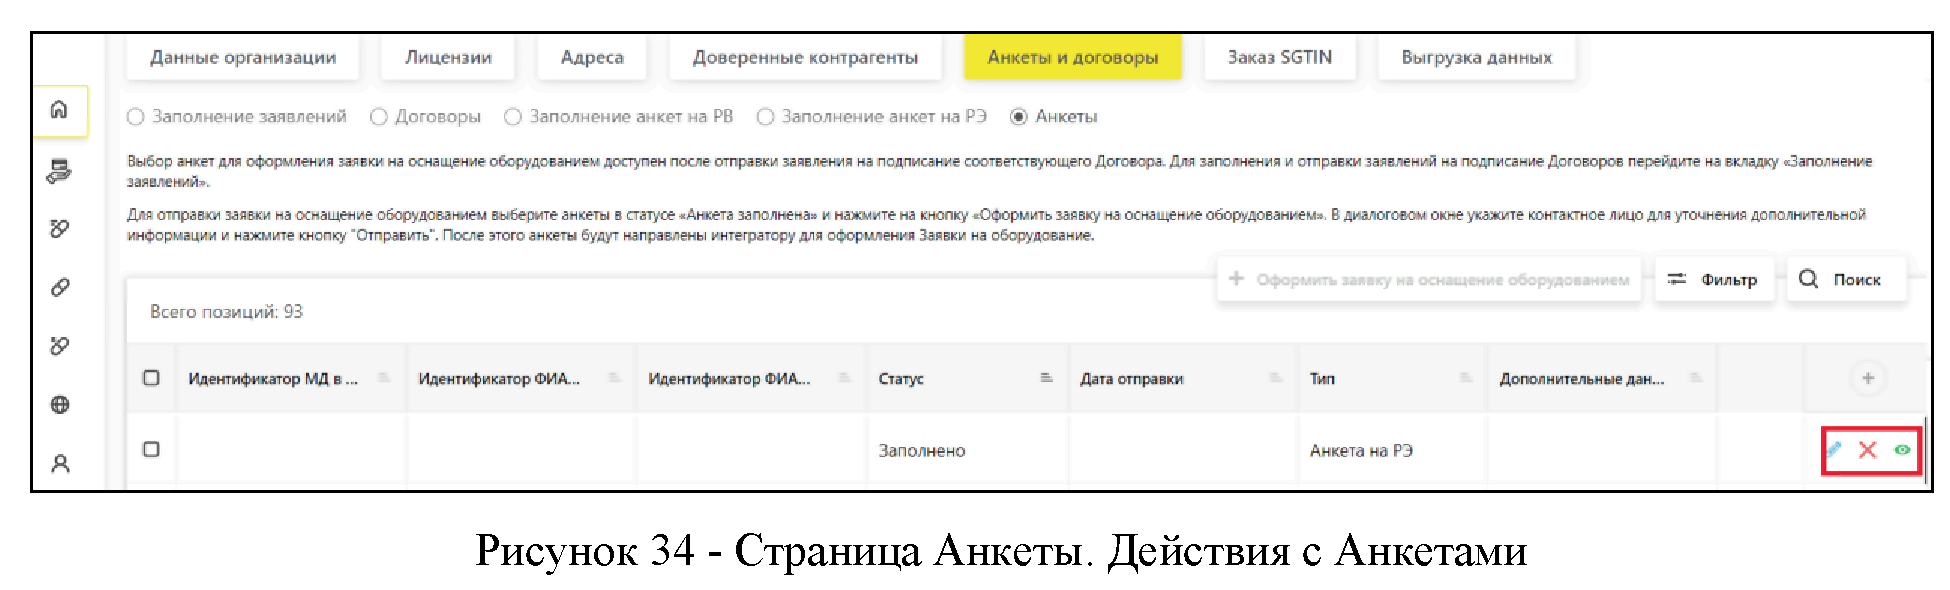
Task: Click the home icon in the sidebar
Action: coord(59,110)
